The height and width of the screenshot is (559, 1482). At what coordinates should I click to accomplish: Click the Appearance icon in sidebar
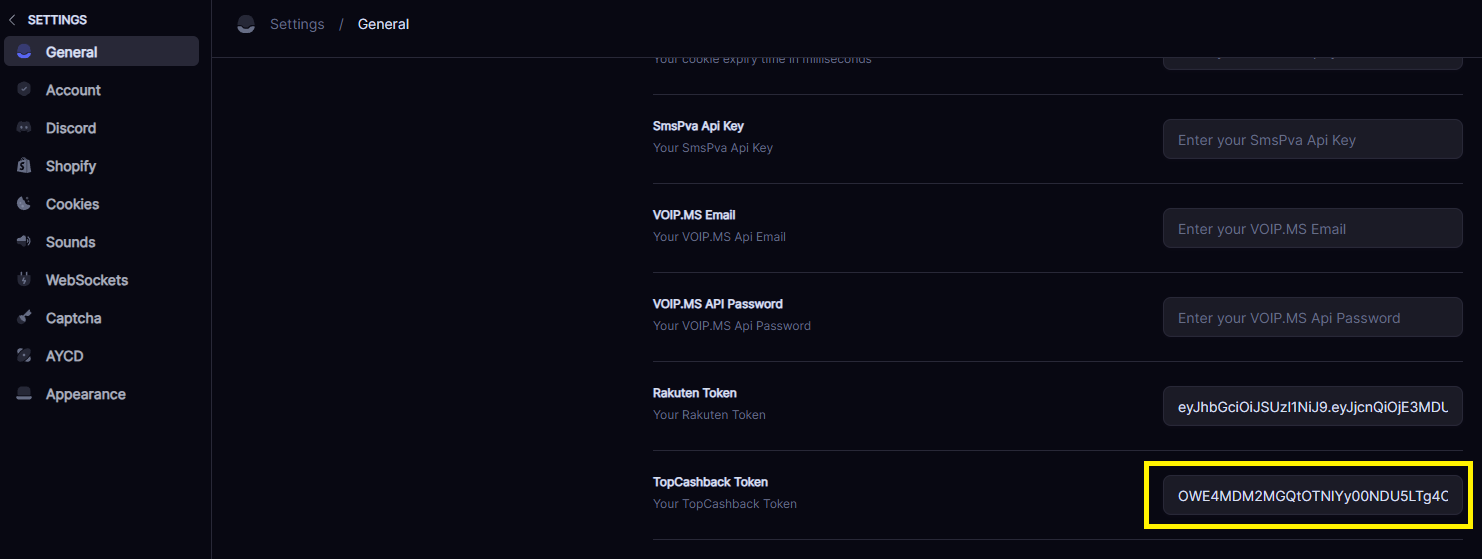tap(24, 394)
